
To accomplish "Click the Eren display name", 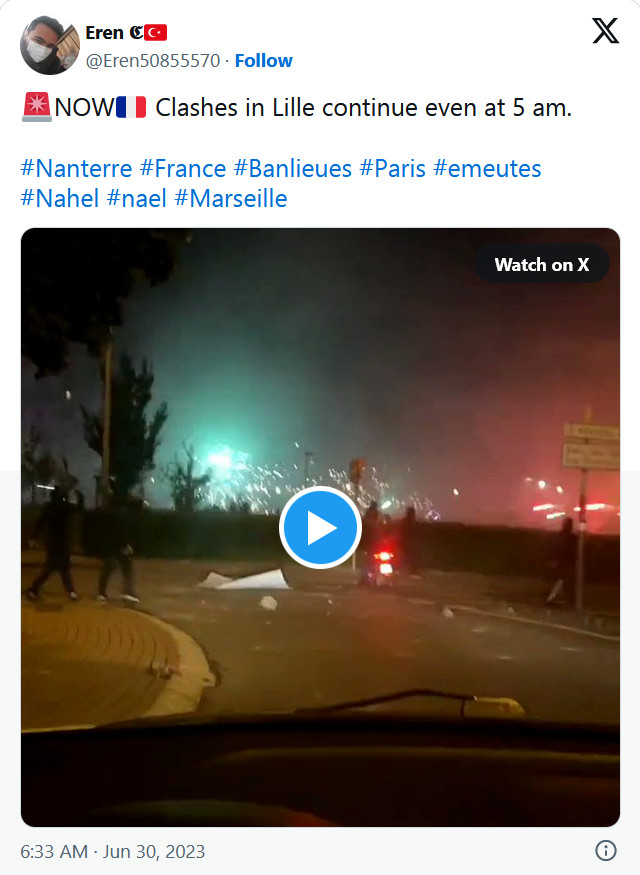I will point(104,32).
